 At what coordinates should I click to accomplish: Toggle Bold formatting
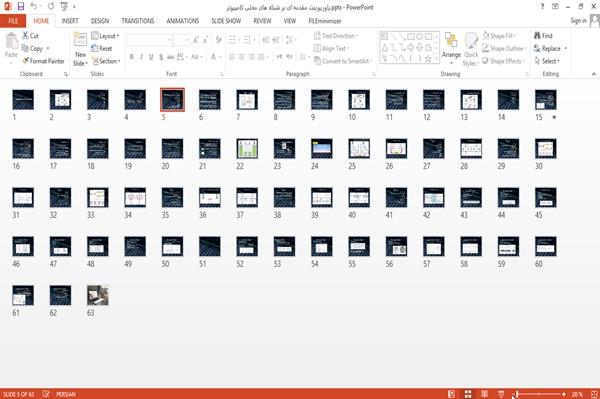(x=132, y=57)
